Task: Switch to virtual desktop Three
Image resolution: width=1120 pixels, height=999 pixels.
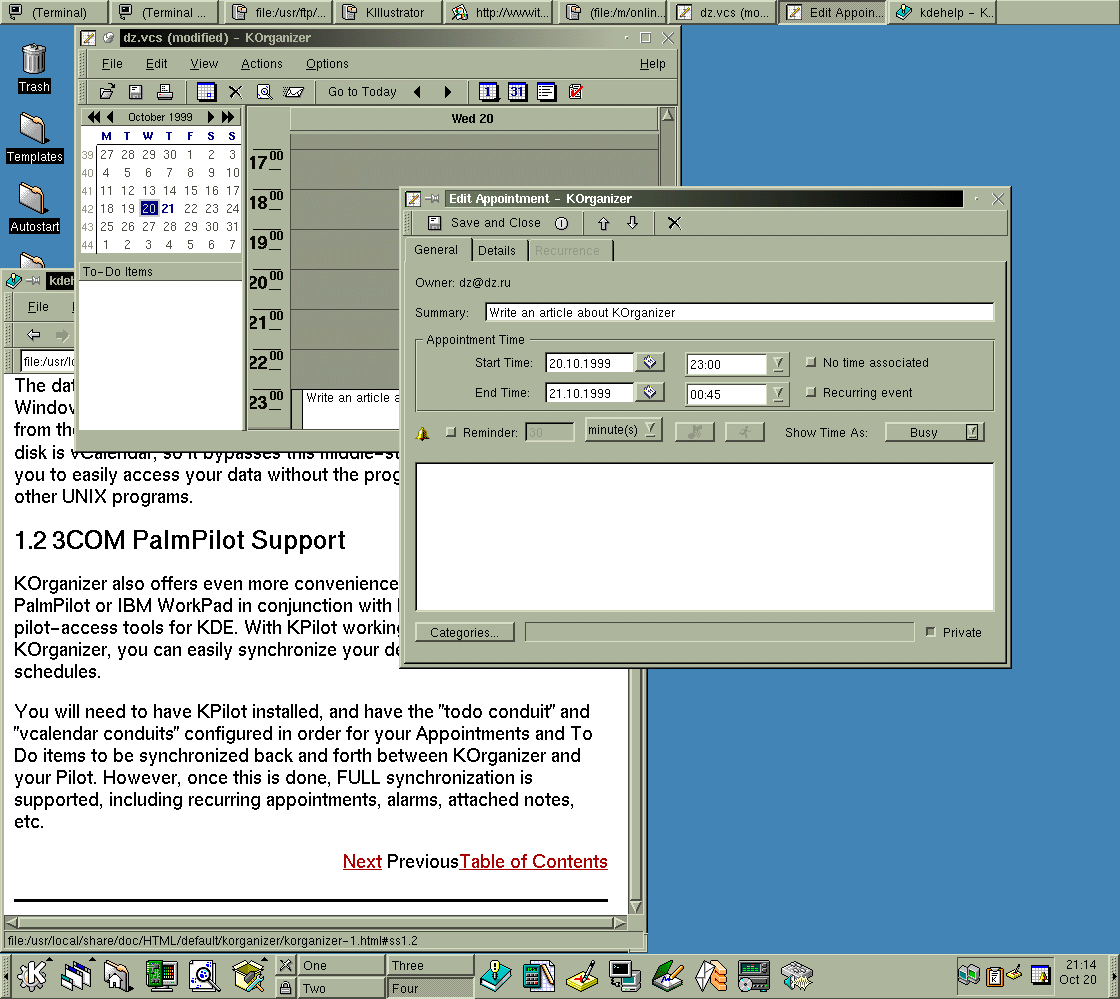Action: [x=431, y=965]
